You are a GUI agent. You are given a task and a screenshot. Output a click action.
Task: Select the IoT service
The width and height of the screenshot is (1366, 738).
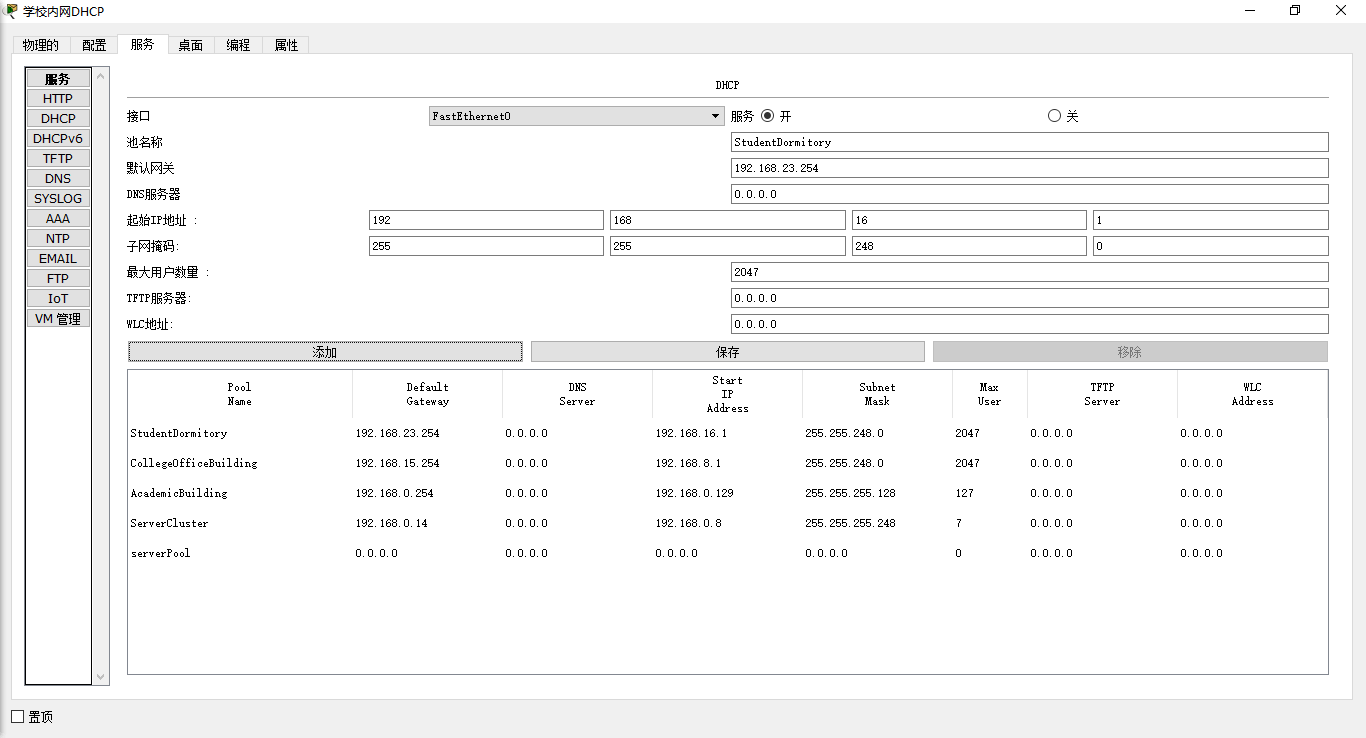tap(58, 298)
